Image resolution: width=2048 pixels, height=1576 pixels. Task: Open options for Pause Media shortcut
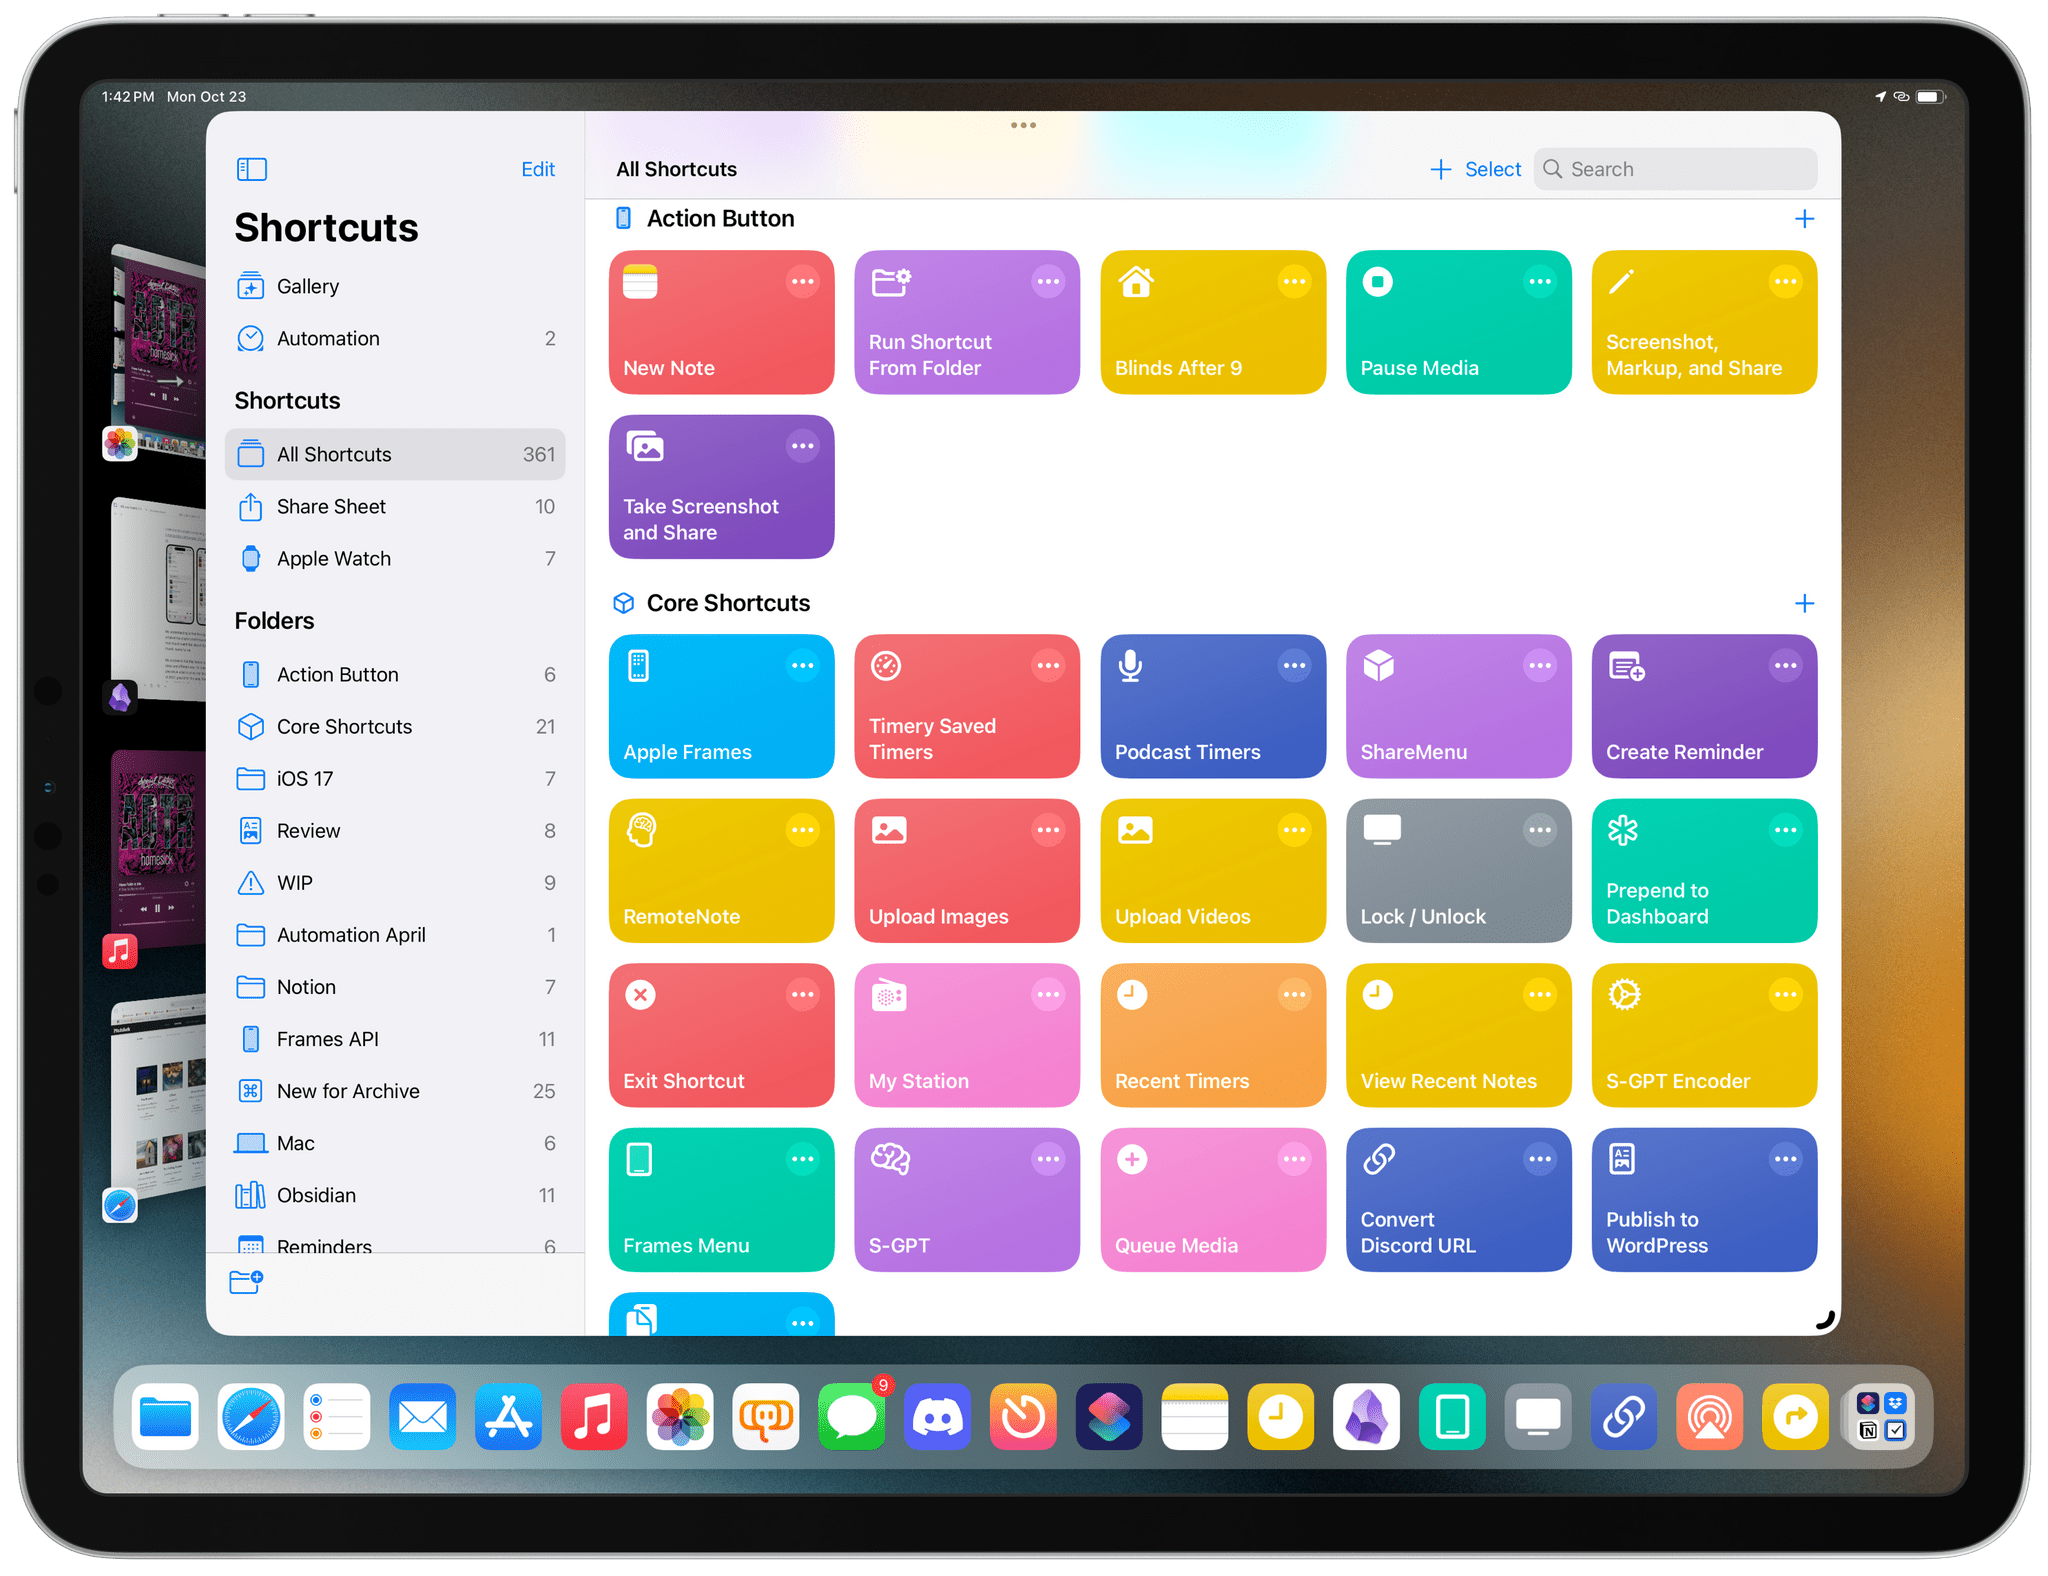pos(1540,281)
